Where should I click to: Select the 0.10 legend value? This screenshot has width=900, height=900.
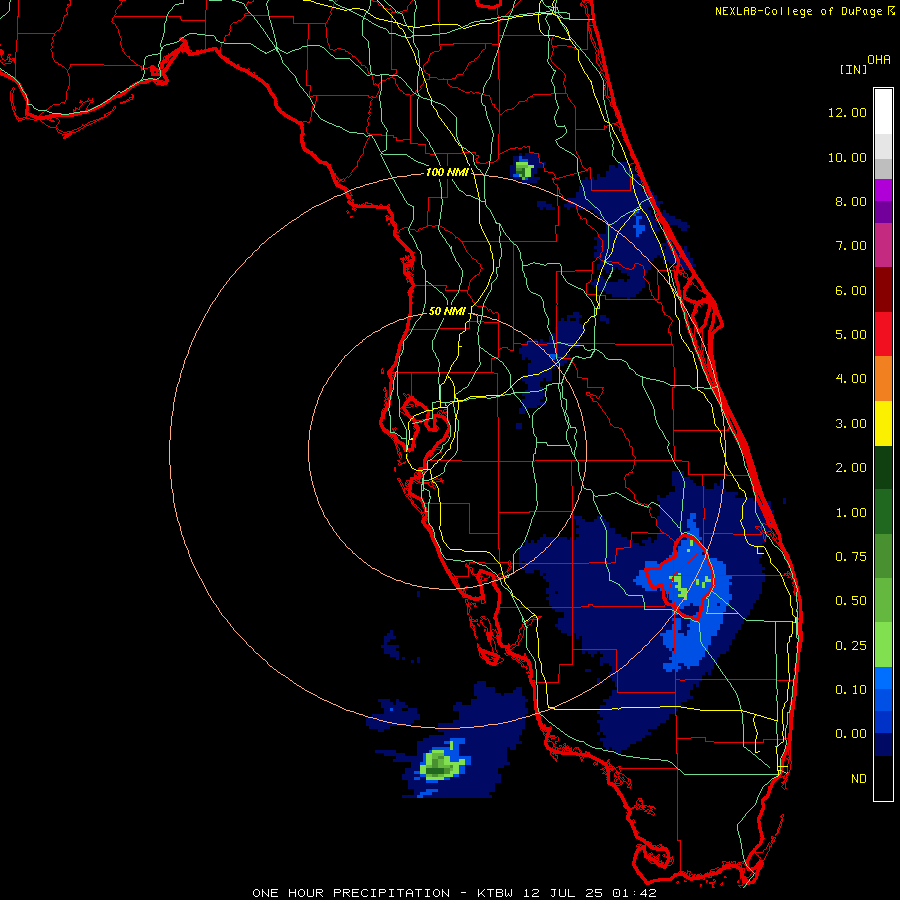pos(851,690)
